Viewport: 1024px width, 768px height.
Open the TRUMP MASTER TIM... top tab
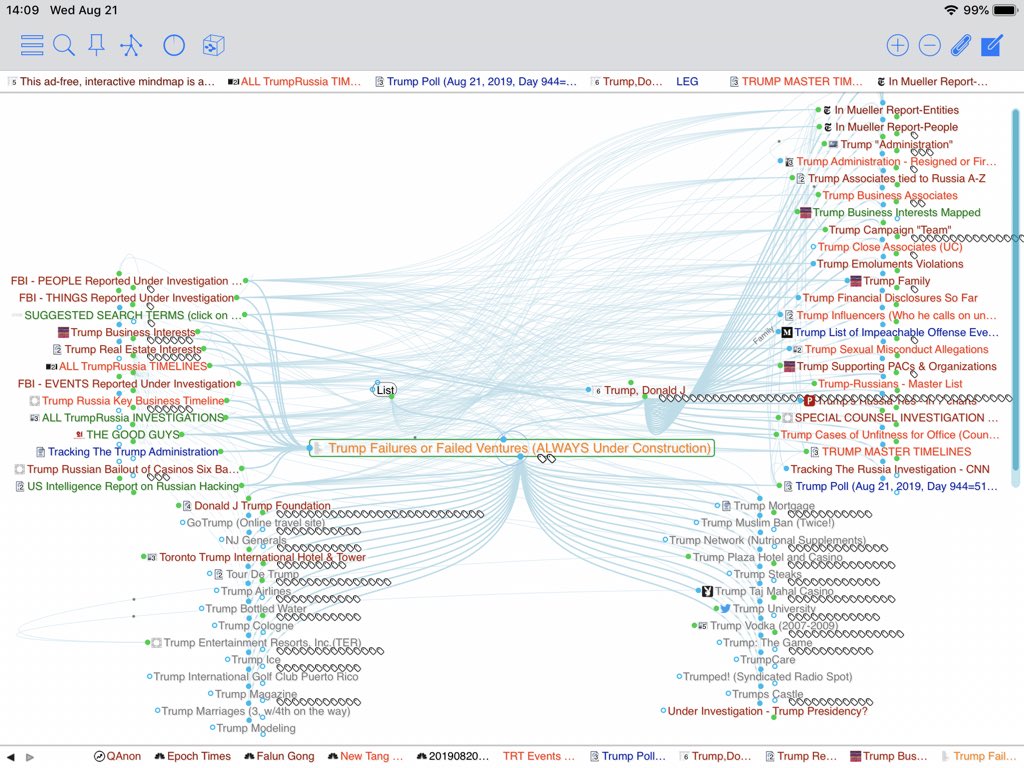[795, 82]
